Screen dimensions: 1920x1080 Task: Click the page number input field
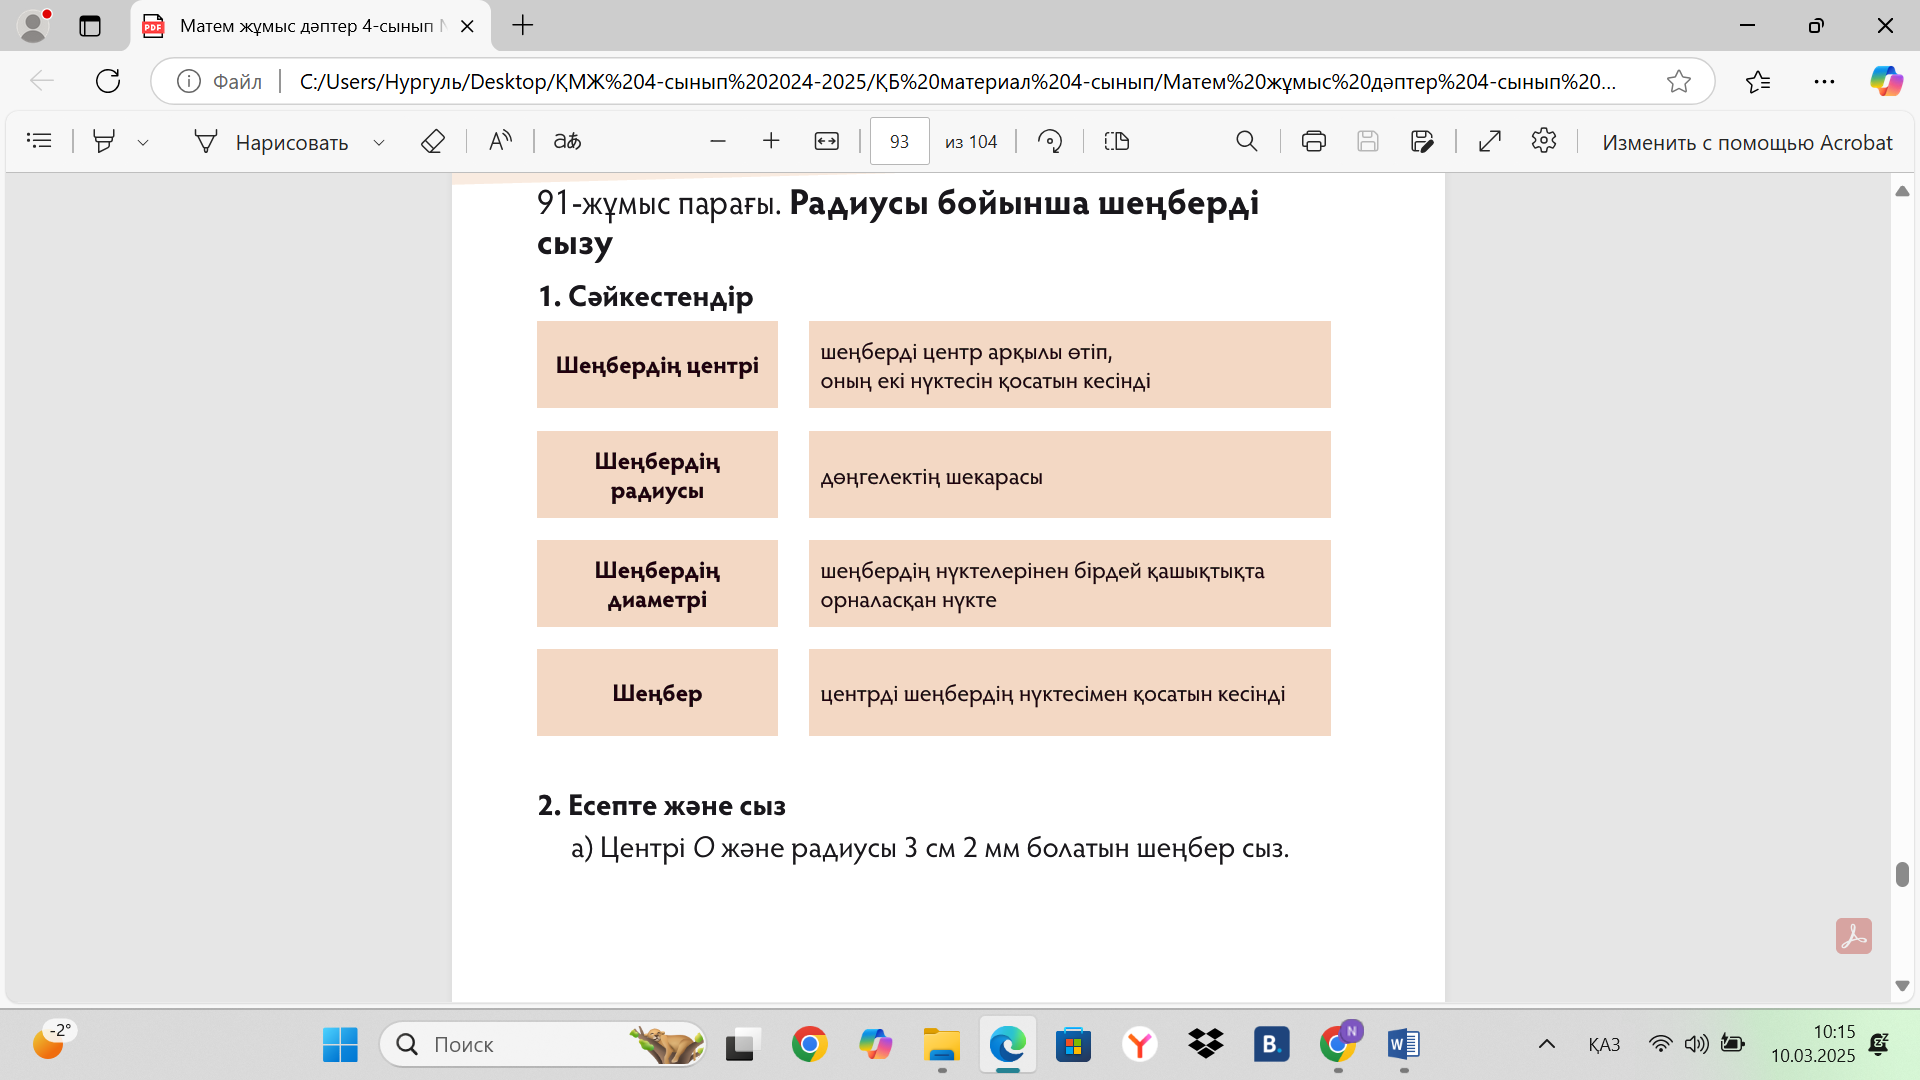click(899, 141)
